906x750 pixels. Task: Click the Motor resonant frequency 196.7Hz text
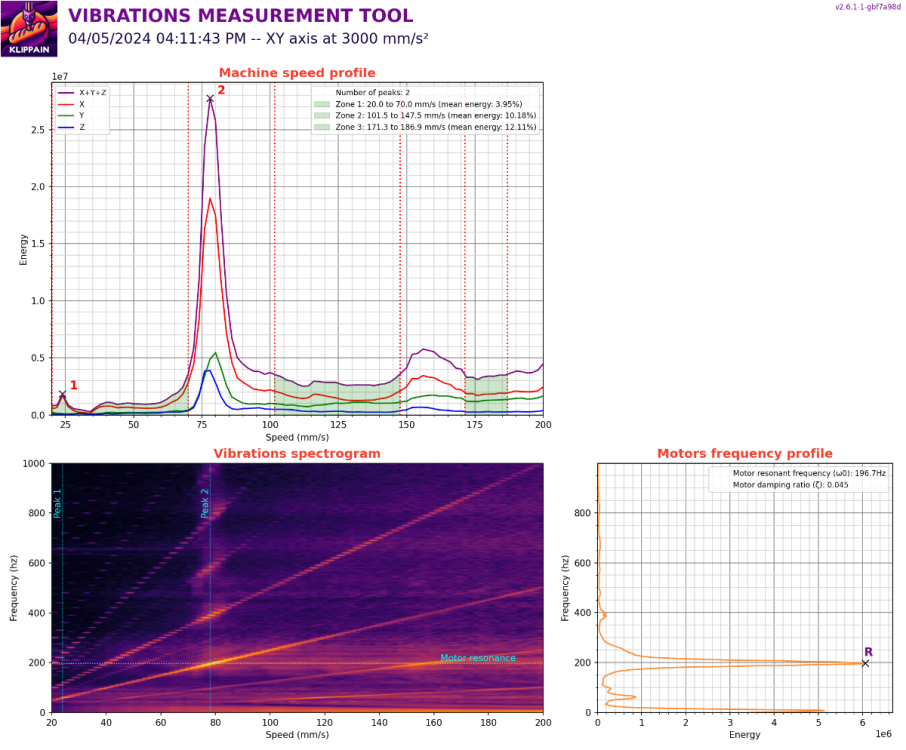pos(809,473)
